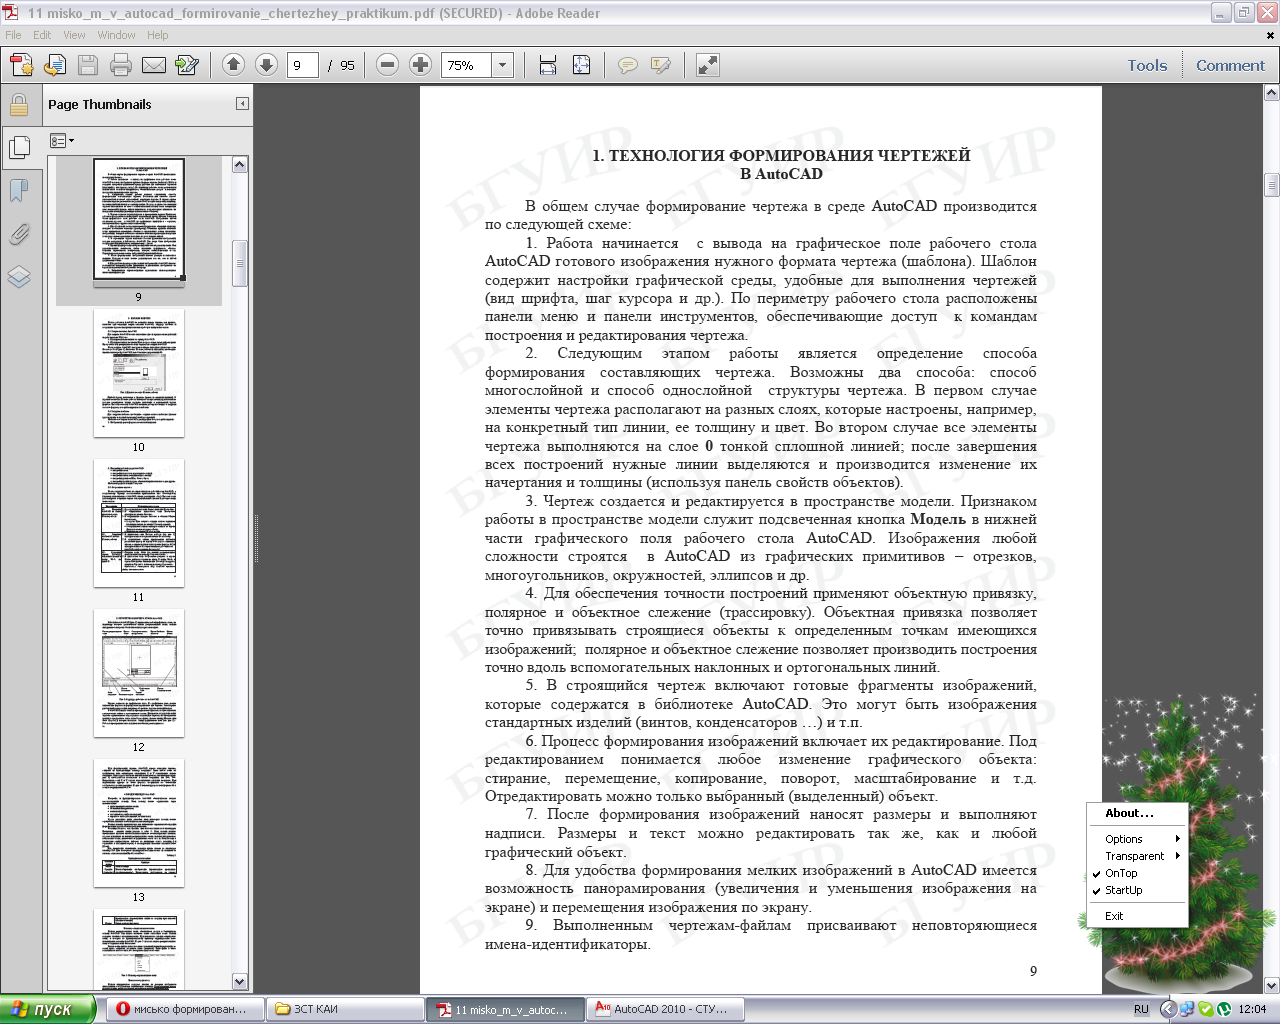1280x1024 pixels.
Task: Open the Window menu
Action: pyautogui.click(x=116, y=35)
